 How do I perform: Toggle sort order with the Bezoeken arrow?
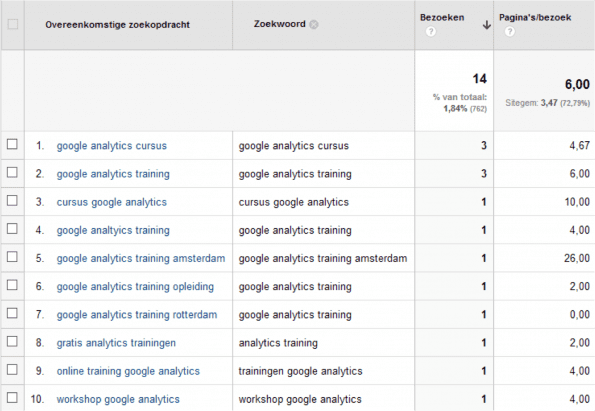pyautogui.click(x=486, y=25)
